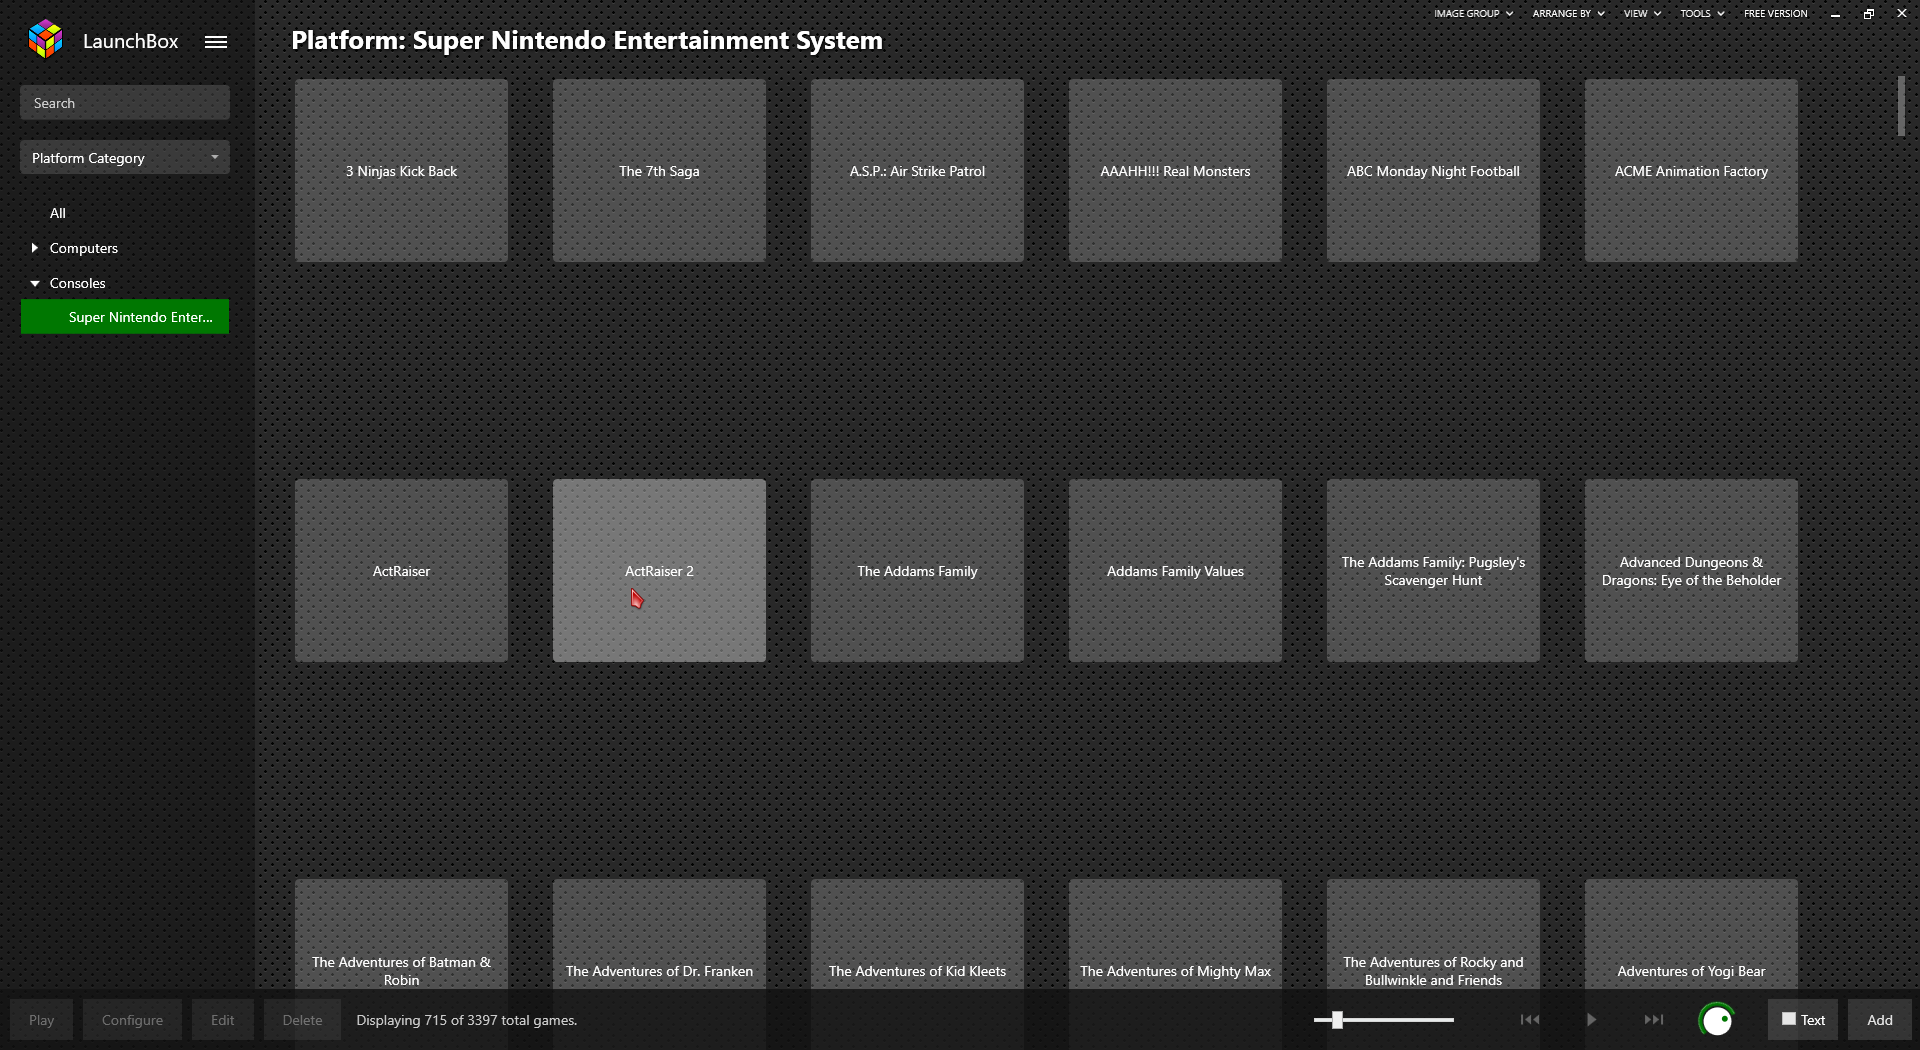Open the Arrange By menu
The height and width of the screenshot is (1050, 1920).
coord(1568,14)
